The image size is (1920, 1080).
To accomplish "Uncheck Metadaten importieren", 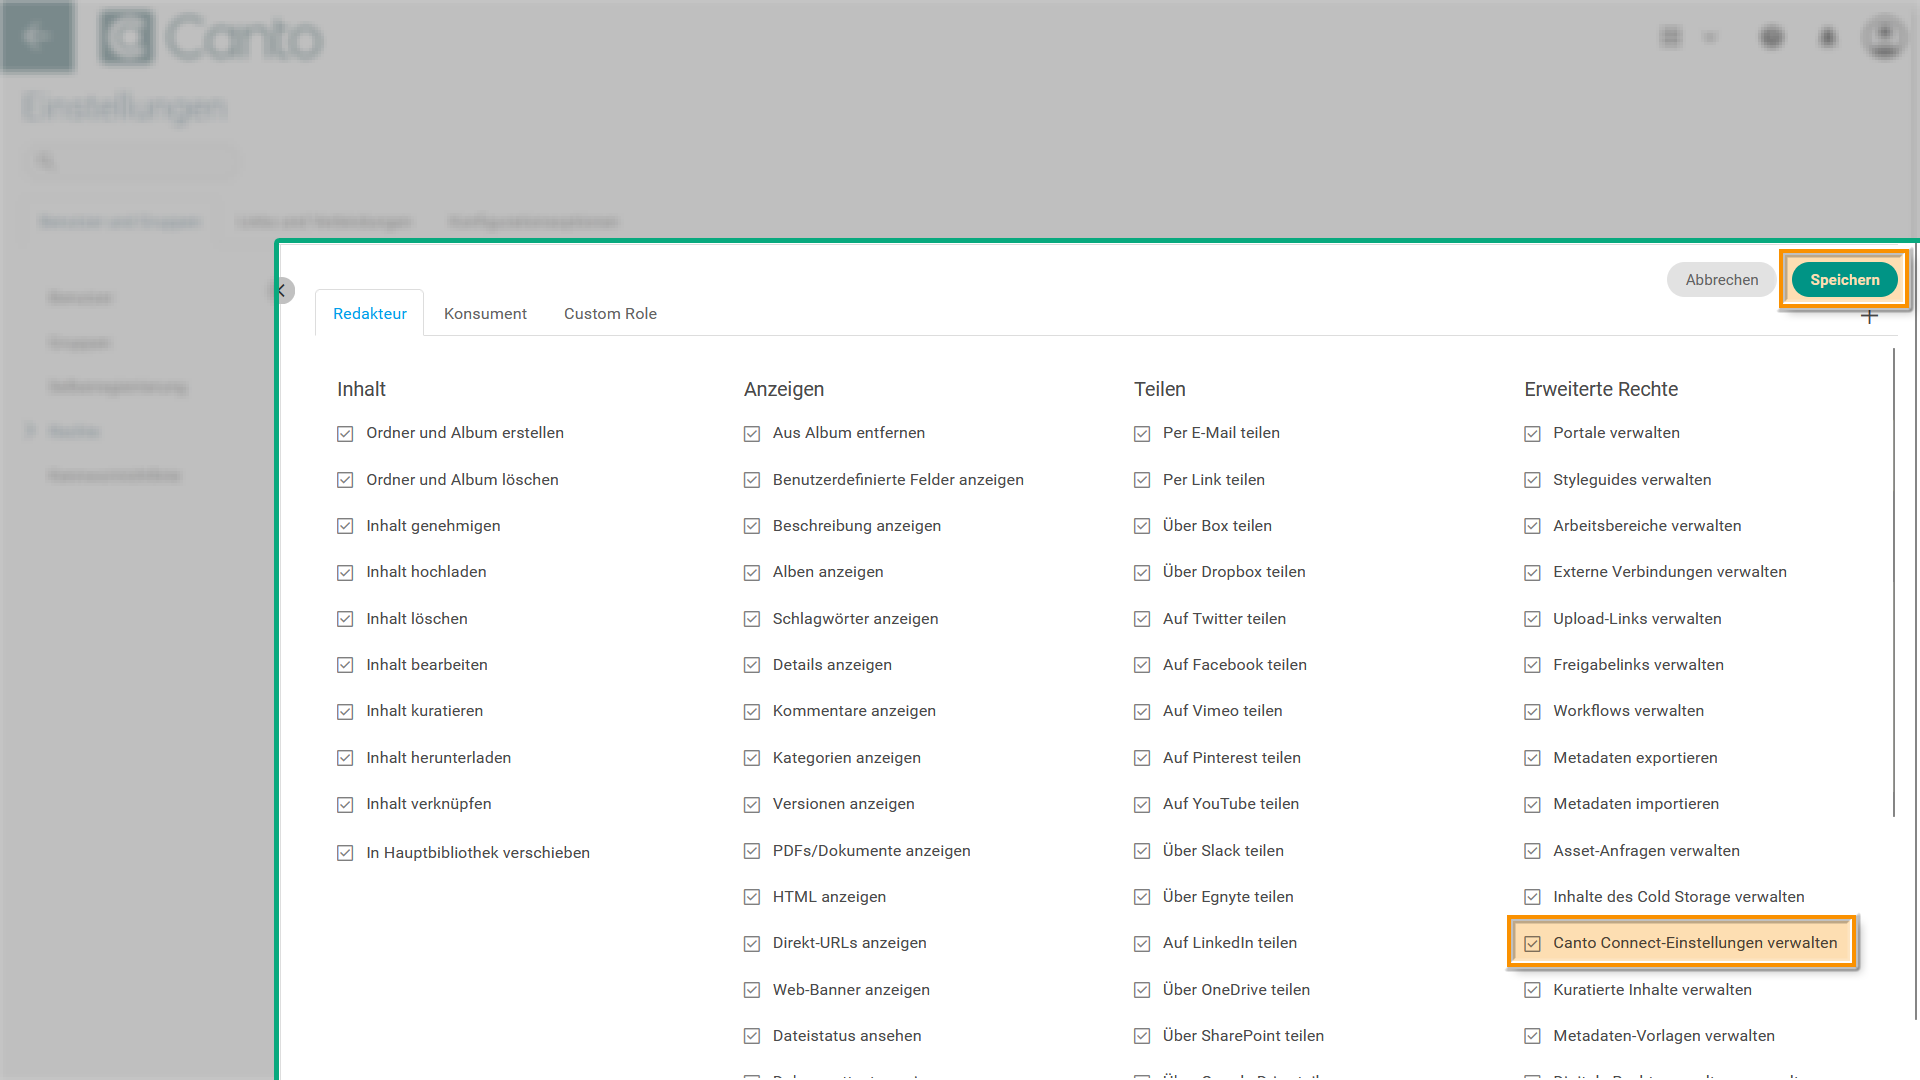I will (1532, 805).
